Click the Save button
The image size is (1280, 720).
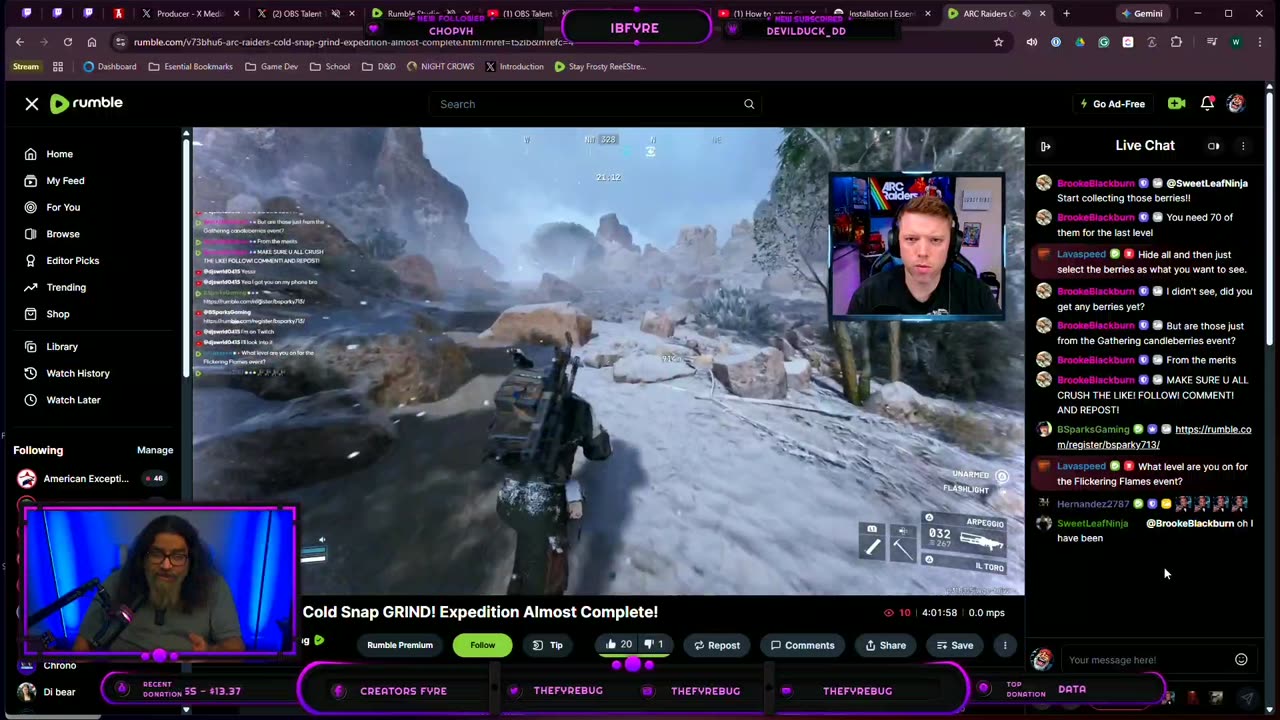pos(955,645)
